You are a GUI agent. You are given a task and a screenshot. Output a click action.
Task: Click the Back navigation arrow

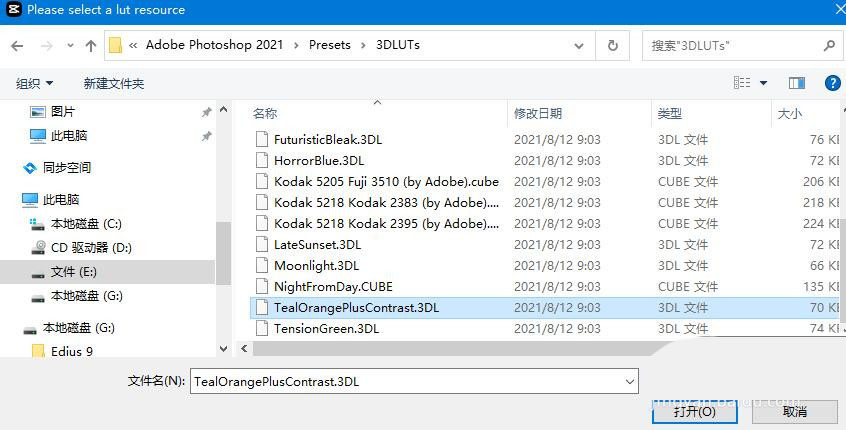coord(17,45)
